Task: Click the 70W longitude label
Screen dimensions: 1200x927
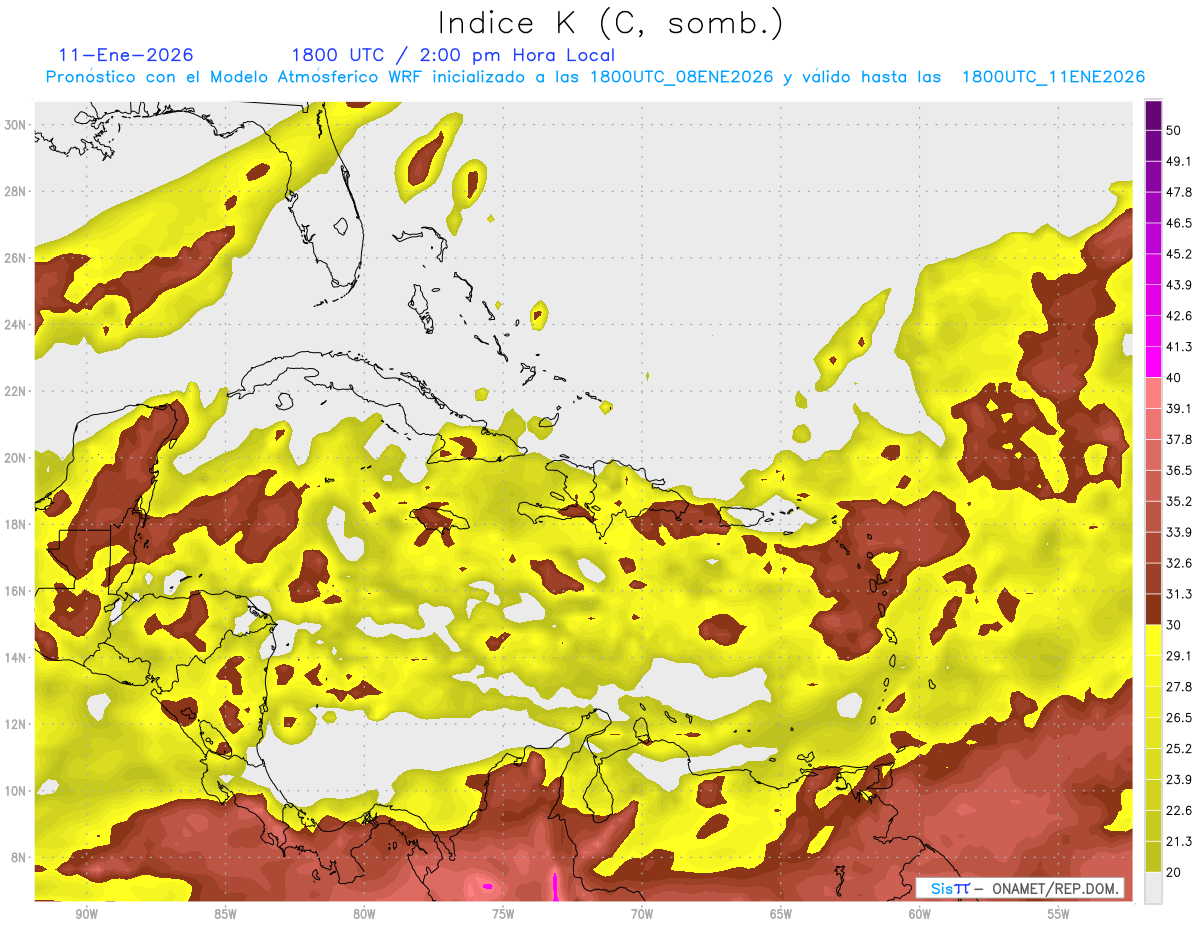Action: [x=642, y=914]
